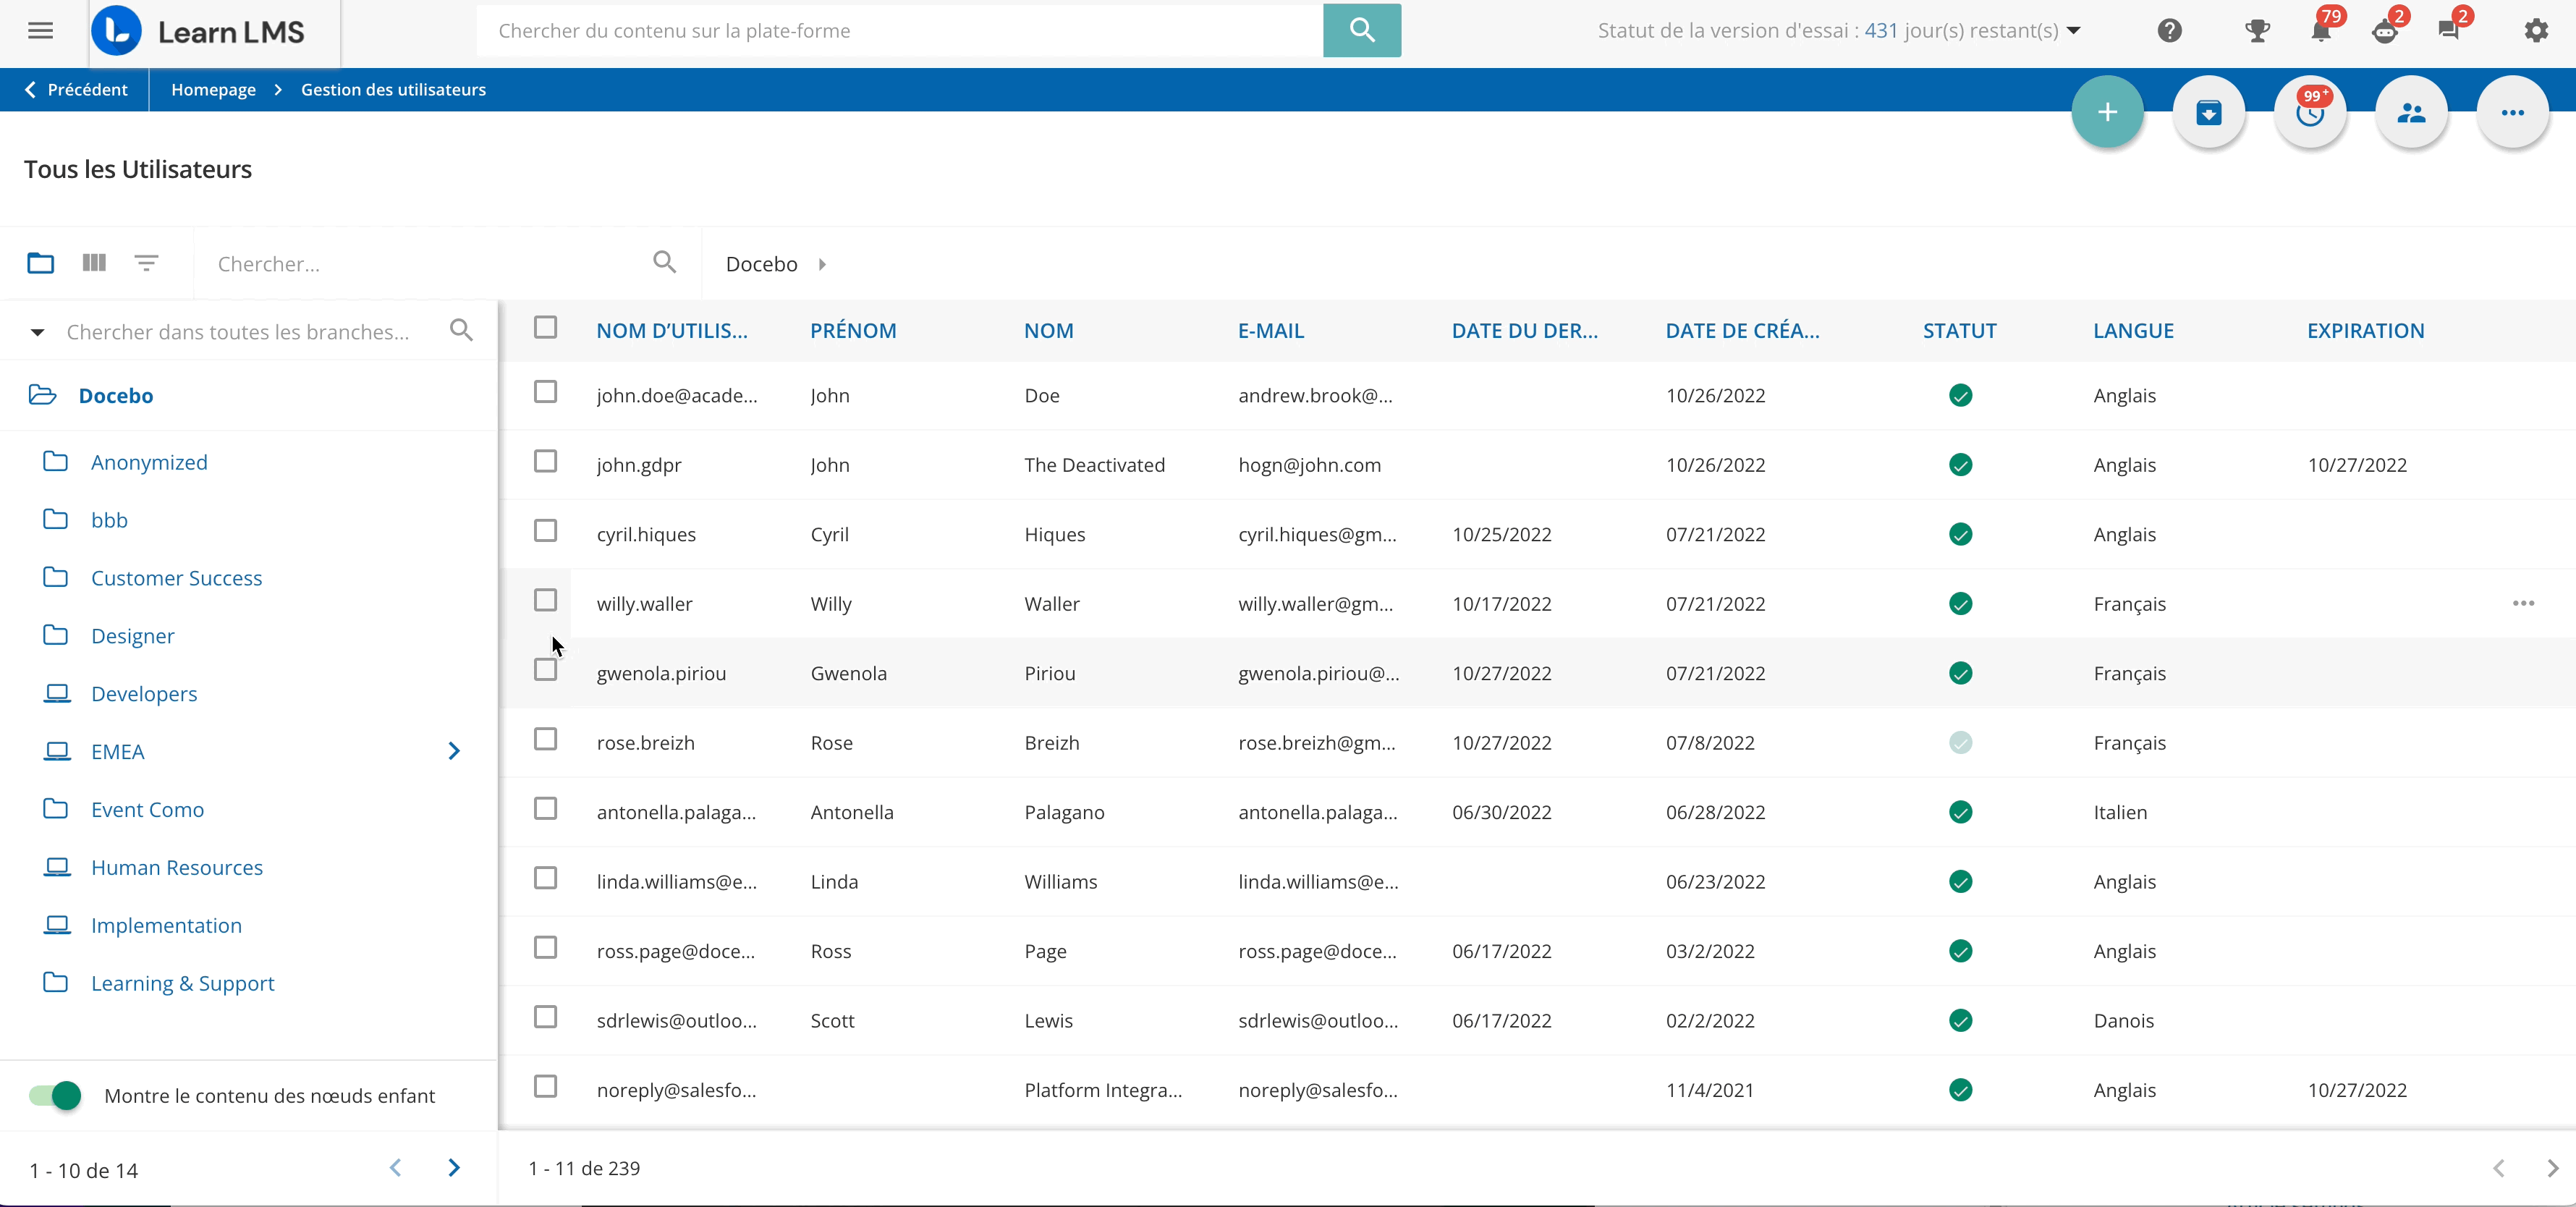Open the round ellipsis more actions button
Image resolution: width=2576 pixels, height=1207 pixels.
(2512, 112)
